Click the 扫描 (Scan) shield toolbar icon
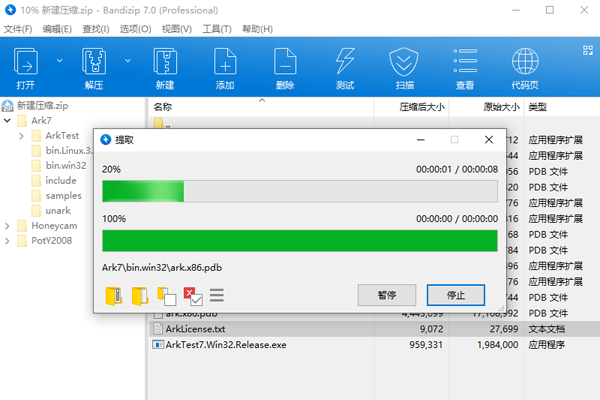600x400 pixels. coord(404,61)
